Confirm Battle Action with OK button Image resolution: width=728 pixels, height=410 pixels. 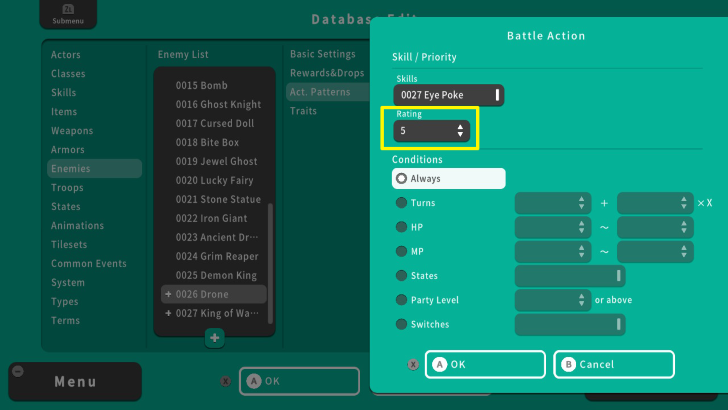coord(485,364)
